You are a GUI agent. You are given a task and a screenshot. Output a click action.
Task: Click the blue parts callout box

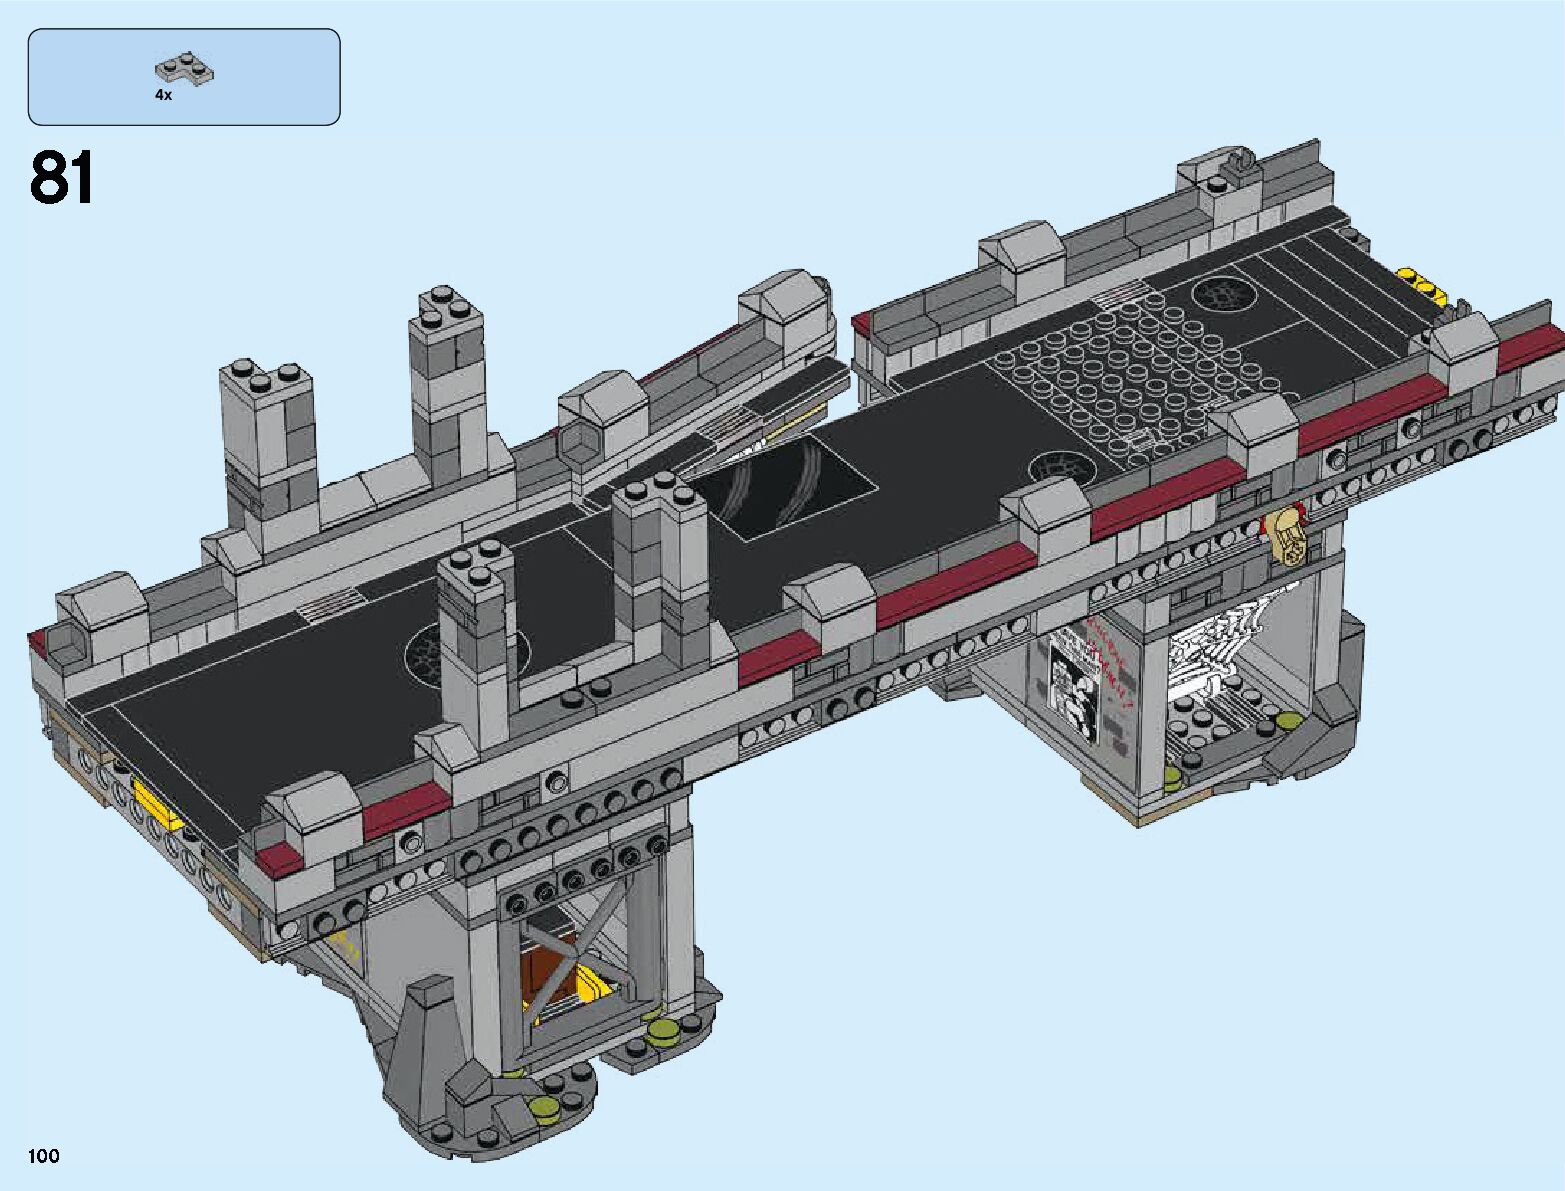[184, 77]
